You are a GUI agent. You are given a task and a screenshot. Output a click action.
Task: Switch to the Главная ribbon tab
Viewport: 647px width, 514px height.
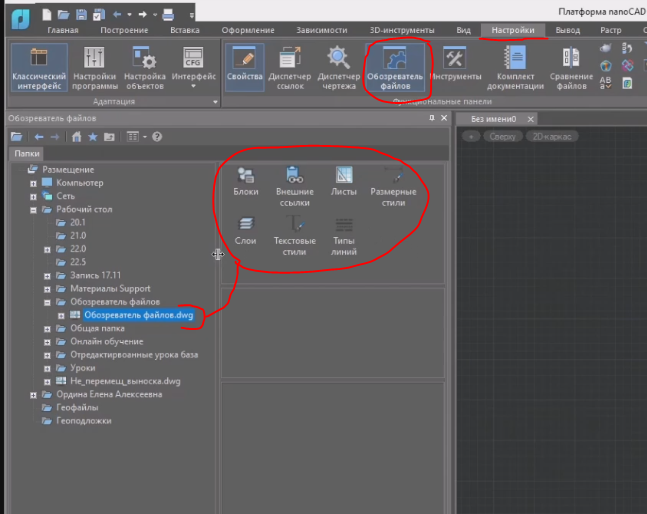click(x=63, y=30)
